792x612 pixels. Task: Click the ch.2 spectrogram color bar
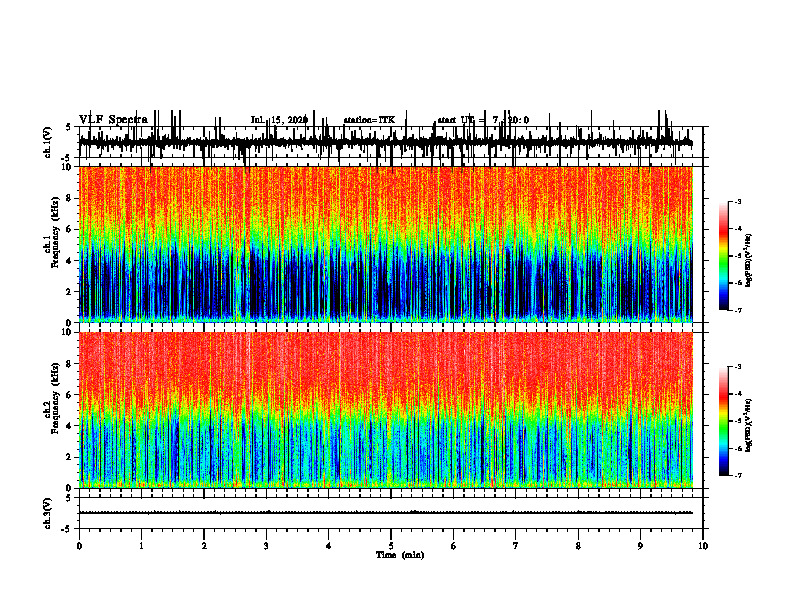(x=724, y=421)
